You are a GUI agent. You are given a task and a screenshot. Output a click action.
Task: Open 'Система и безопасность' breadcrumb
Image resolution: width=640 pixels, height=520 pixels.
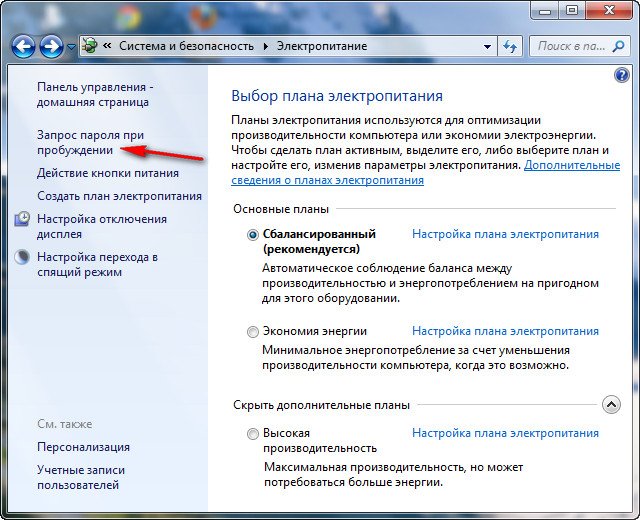click(x=186, y=46)
